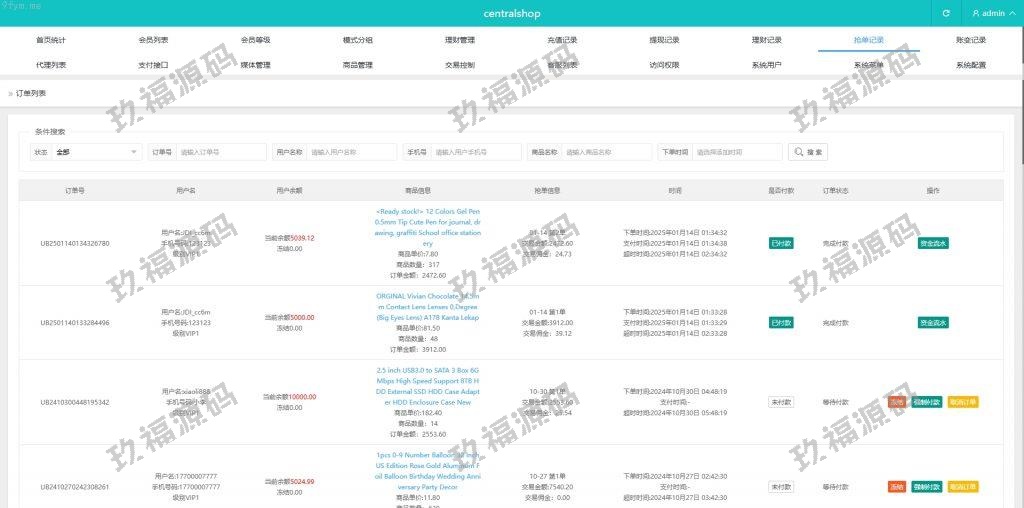Open the admin user menu
The width and height of the screenshot is (1024, 508).
pyautogui.click(x=988, y=13)
